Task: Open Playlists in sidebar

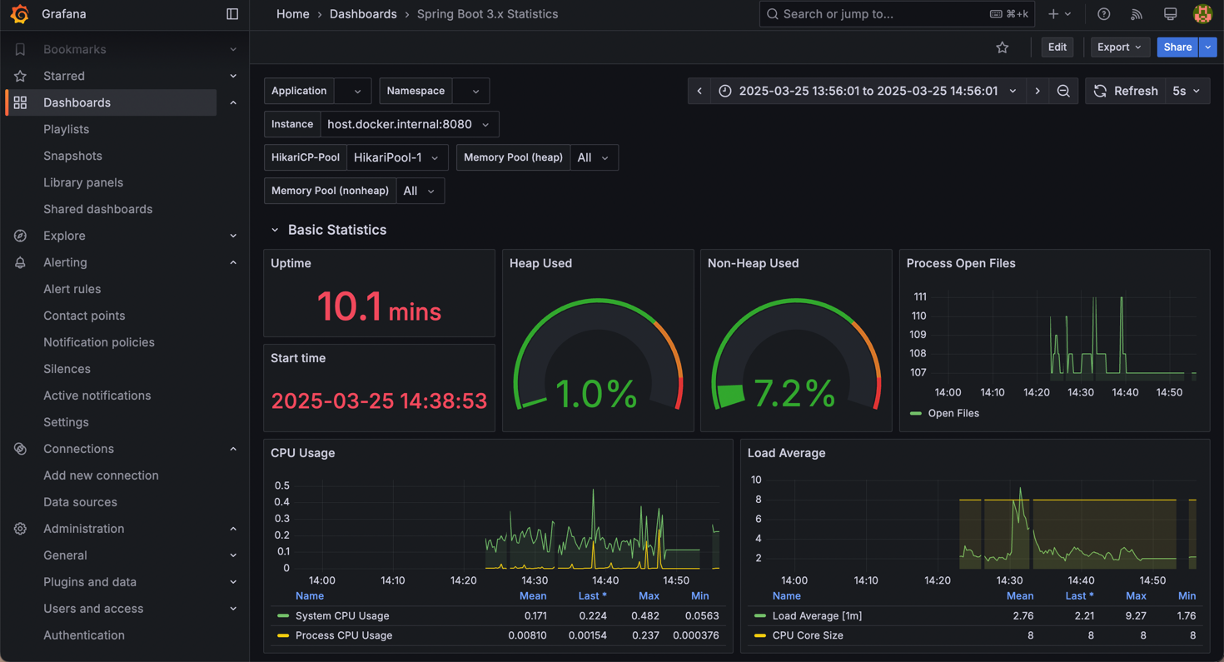Action: pyautogui.click(x=66, y=129)
